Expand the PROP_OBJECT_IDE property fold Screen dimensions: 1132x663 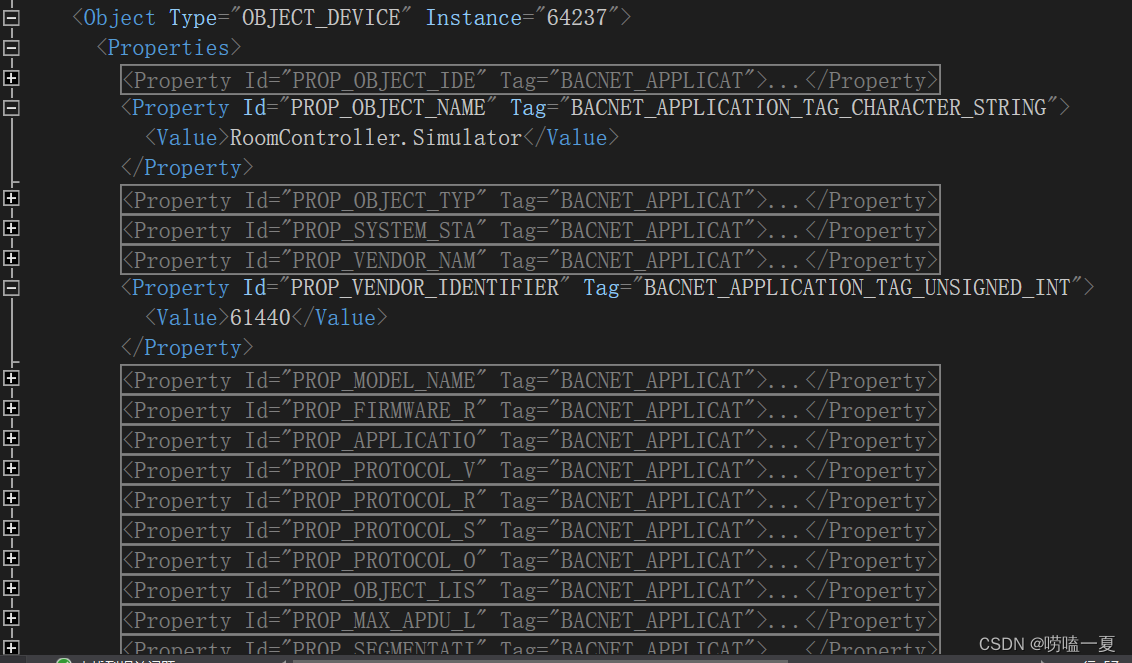[x=11, y=78]
